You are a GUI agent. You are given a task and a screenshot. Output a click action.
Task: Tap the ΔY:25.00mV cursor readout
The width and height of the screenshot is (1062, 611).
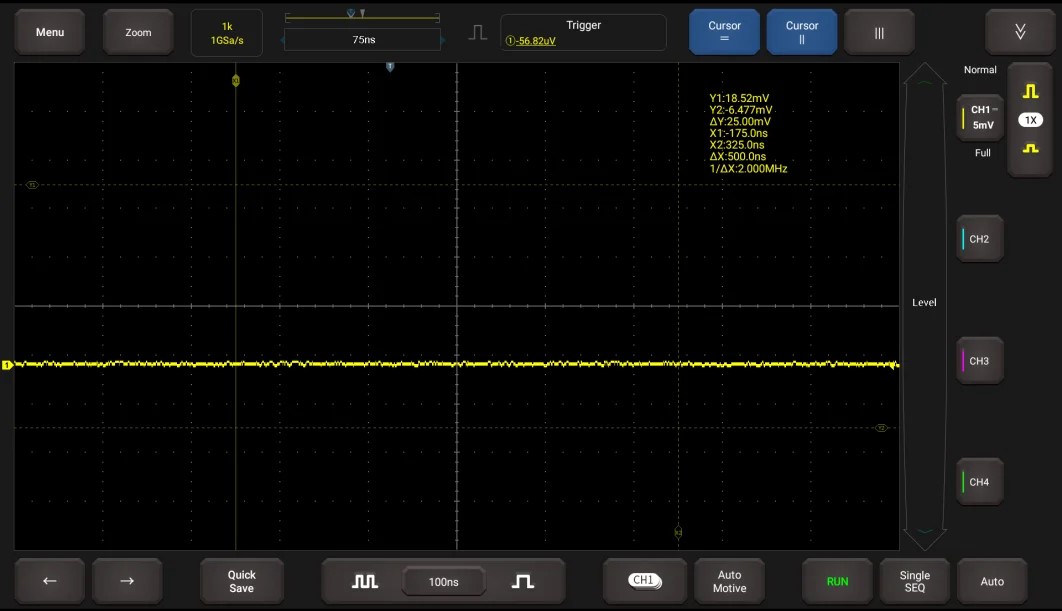tap(740, 121)
